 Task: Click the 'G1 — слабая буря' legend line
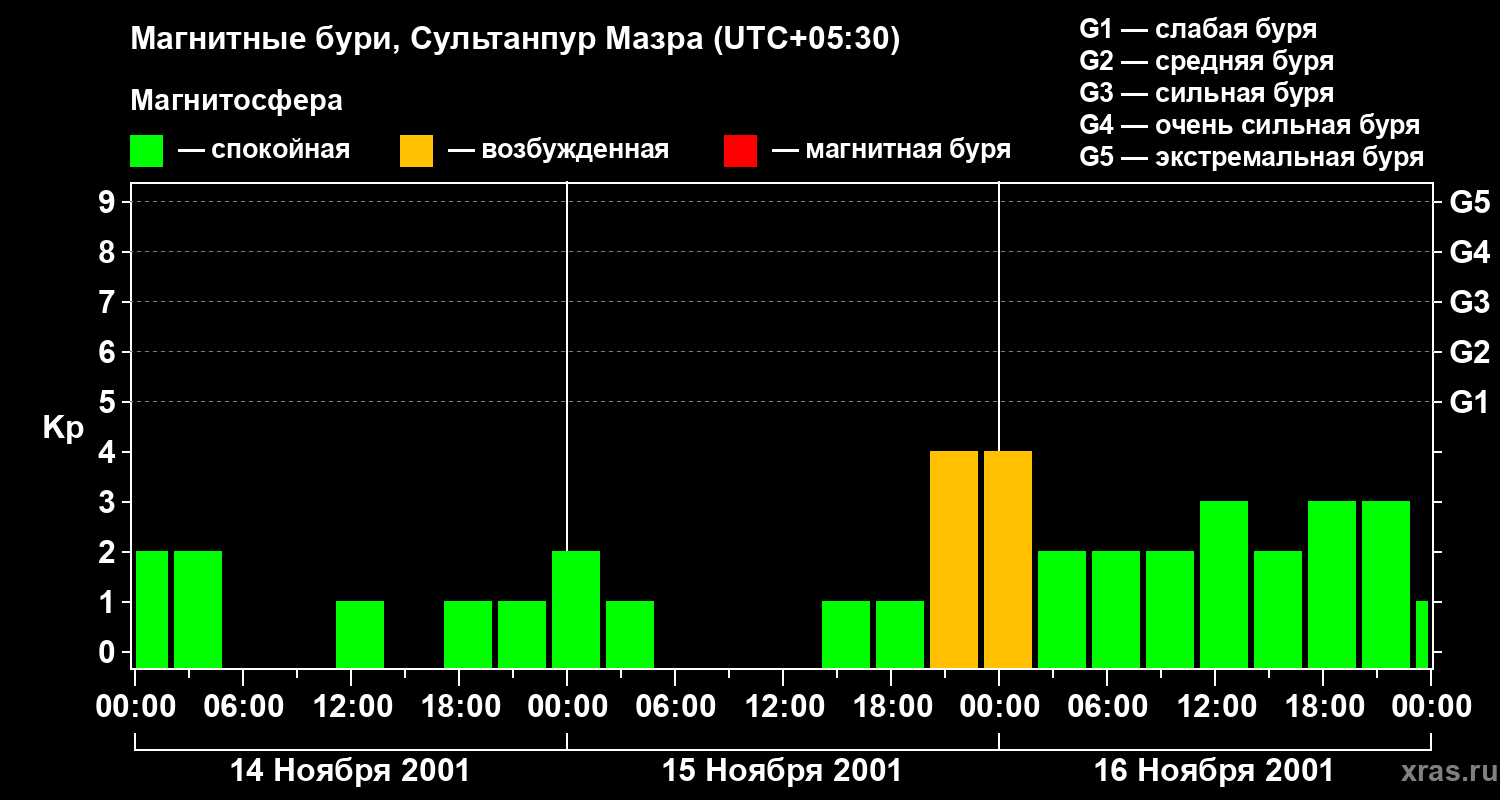pos(1198,29)
